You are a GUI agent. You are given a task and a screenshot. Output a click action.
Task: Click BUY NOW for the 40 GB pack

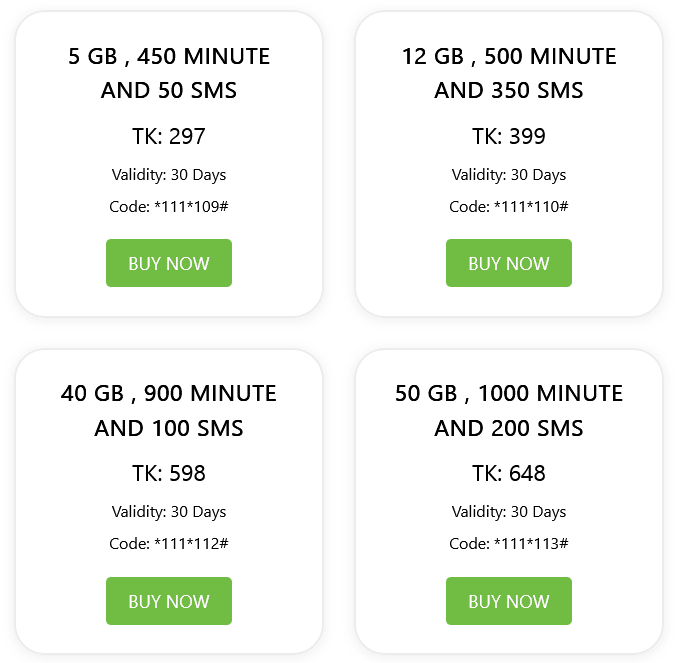click(x=169, y=601)
